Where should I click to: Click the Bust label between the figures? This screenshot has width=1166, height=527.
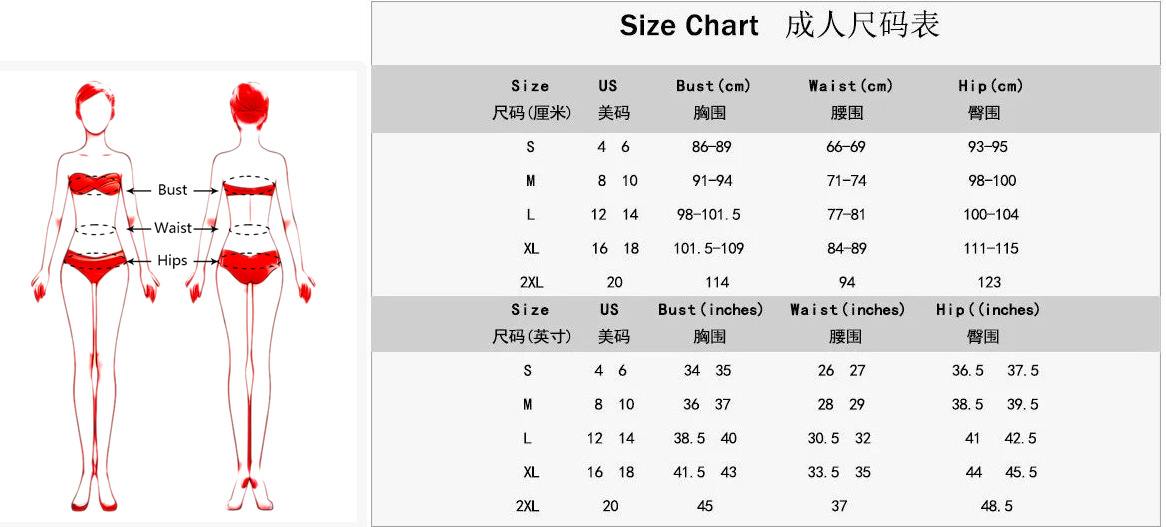pos(172,190)
